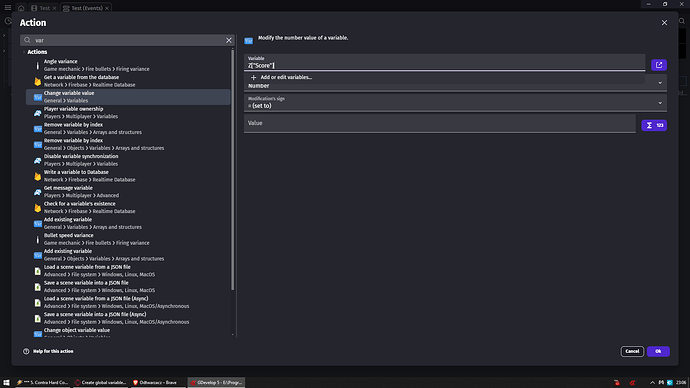Click the Angle variance action icon
Screen dimensions: 690x388
point(37,65)
